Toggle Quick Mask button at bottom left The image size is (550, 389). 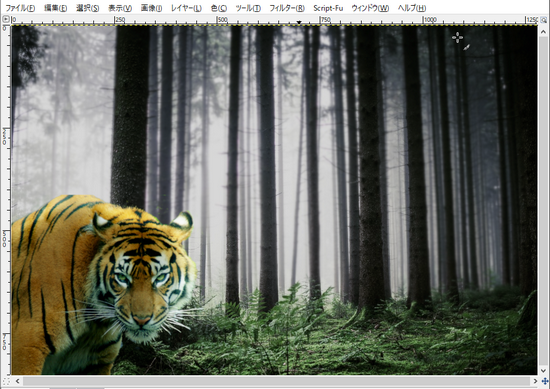pos(6,381)
